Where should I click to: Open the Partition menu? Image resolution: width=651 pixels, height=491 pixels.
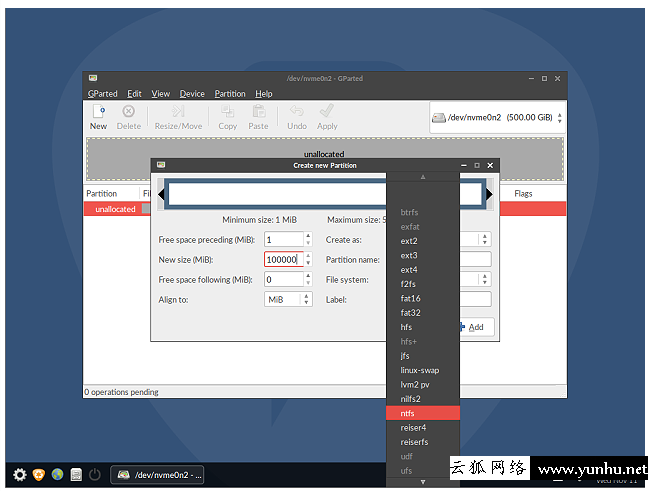coord(230,94)
